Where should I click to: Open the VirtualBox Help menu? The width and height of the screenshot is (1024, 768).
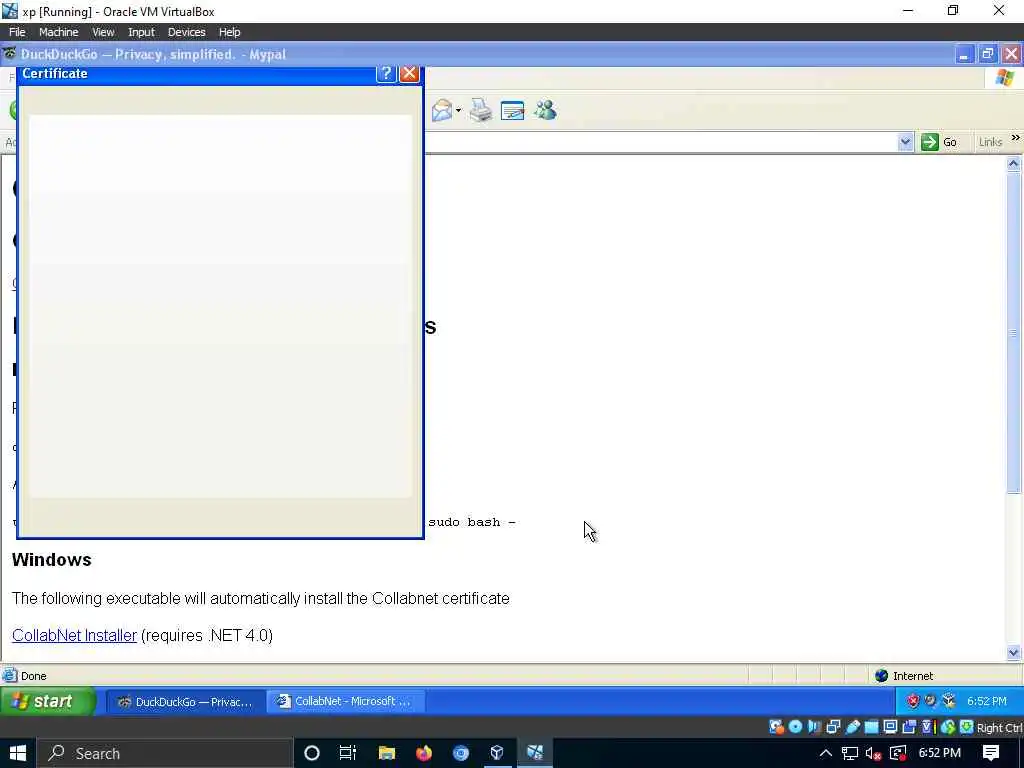(x=229, y=32)
